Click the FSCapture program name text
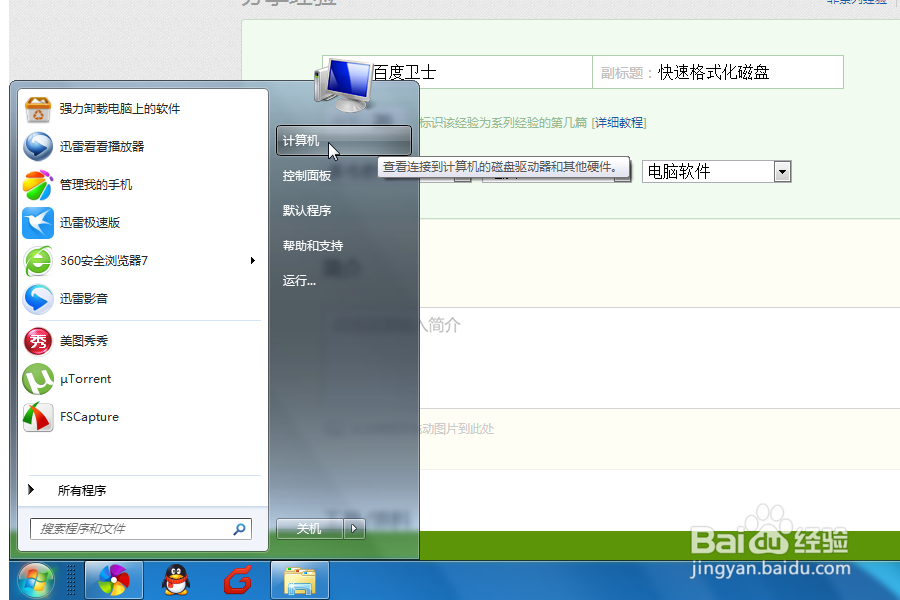900x600 pixels. pos(90,417)
